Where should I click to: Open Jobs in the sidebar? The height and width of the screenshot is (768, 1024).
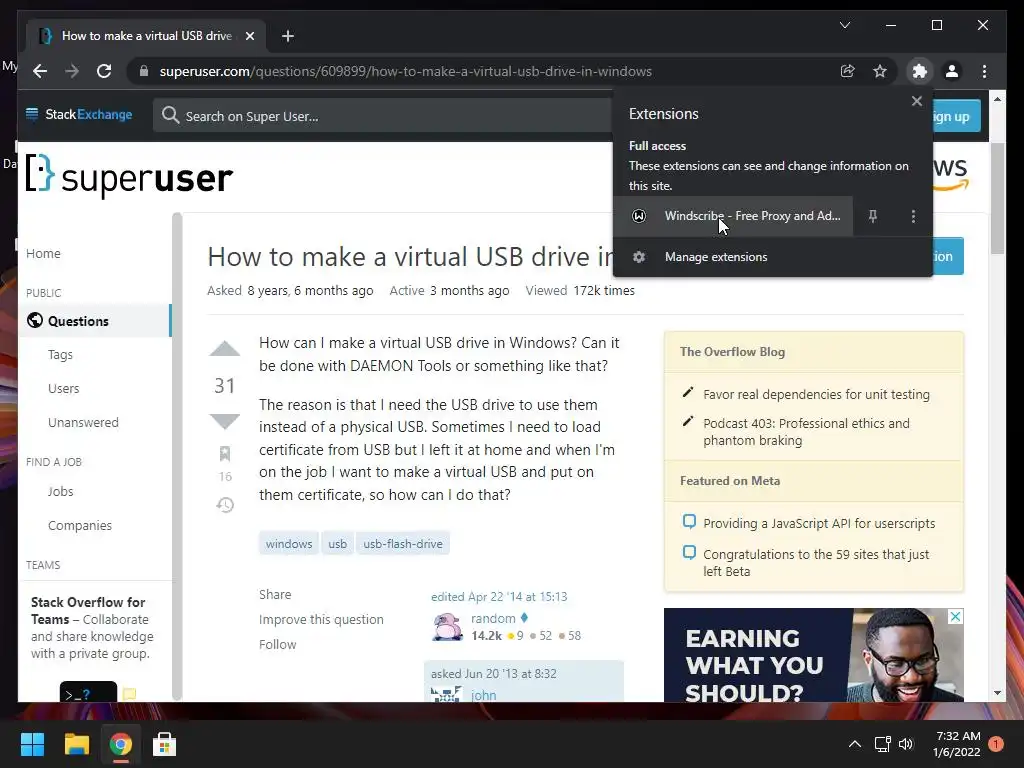pos(60,491)
